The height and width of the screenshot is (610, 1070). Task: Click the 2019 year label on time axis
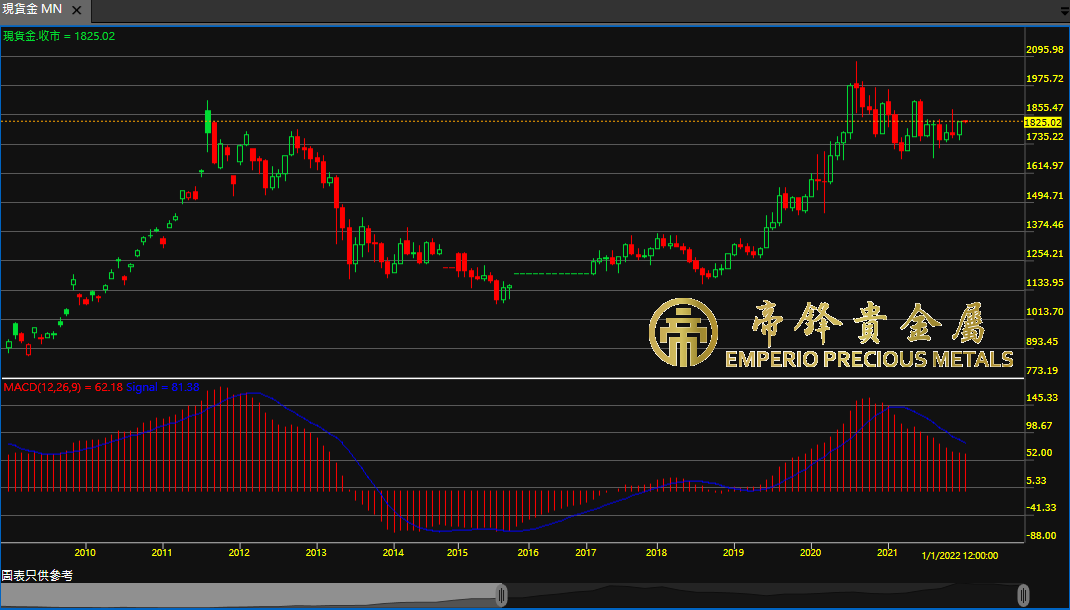tap(734, 553)
